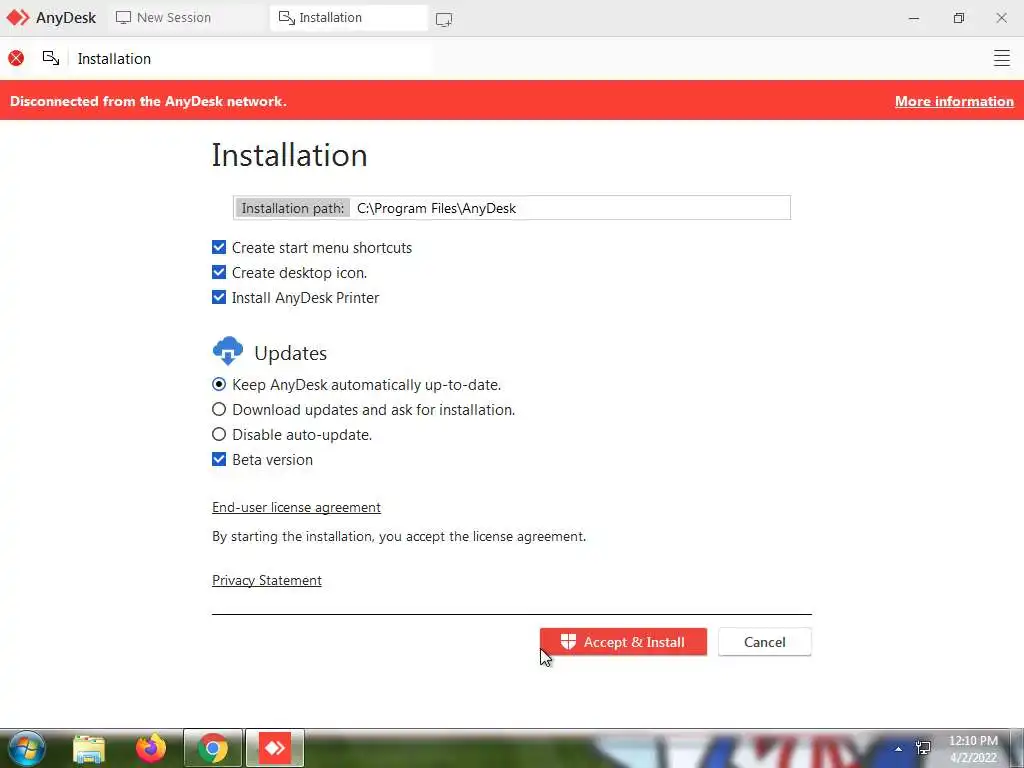Click the AnyDesk taskbar icon

point(275,748)
